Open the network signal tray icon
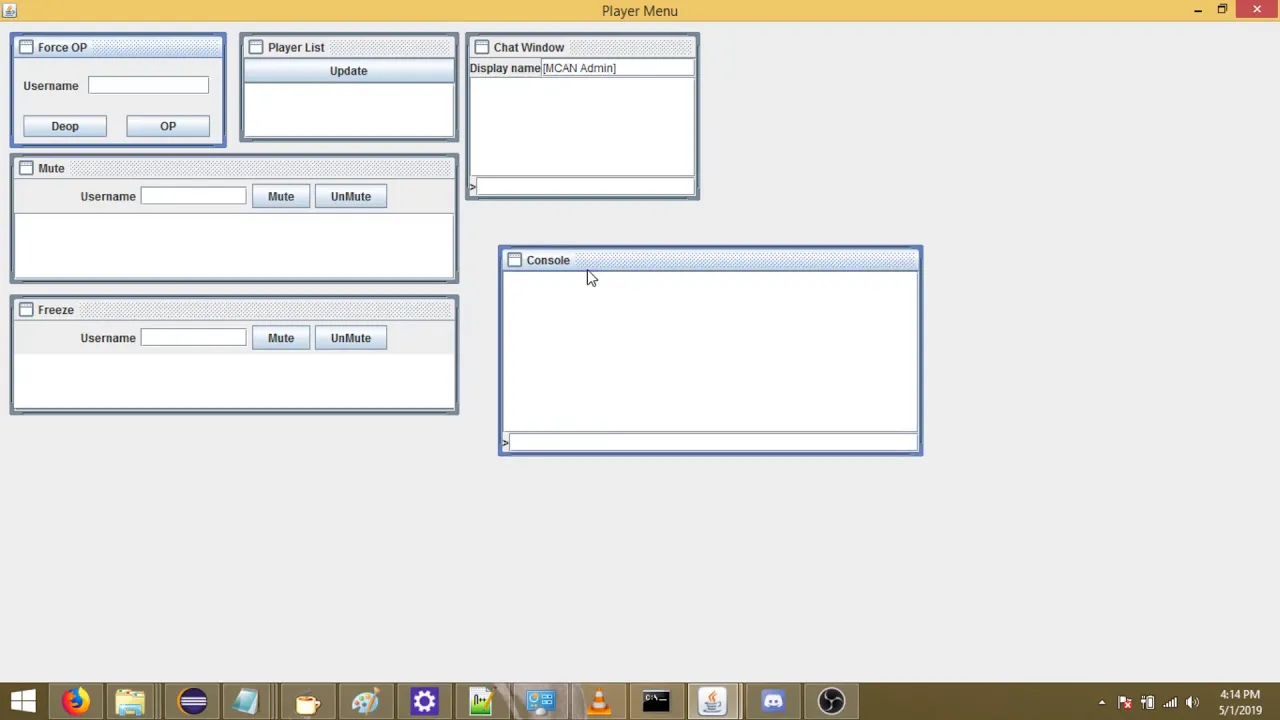 click(1170, 702)
